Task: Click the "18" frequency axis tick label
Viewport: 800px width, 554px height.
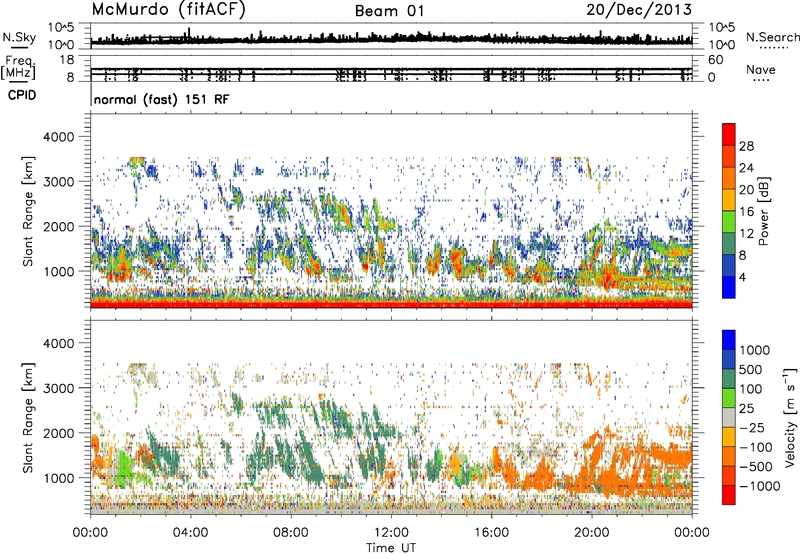Action: click(67, 60)
